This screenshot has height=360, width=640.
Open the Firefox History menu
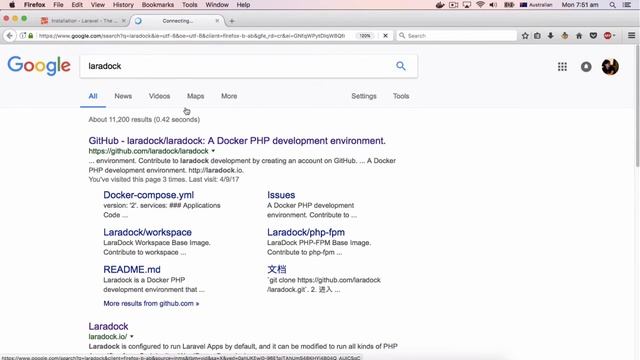pos(123,5)
